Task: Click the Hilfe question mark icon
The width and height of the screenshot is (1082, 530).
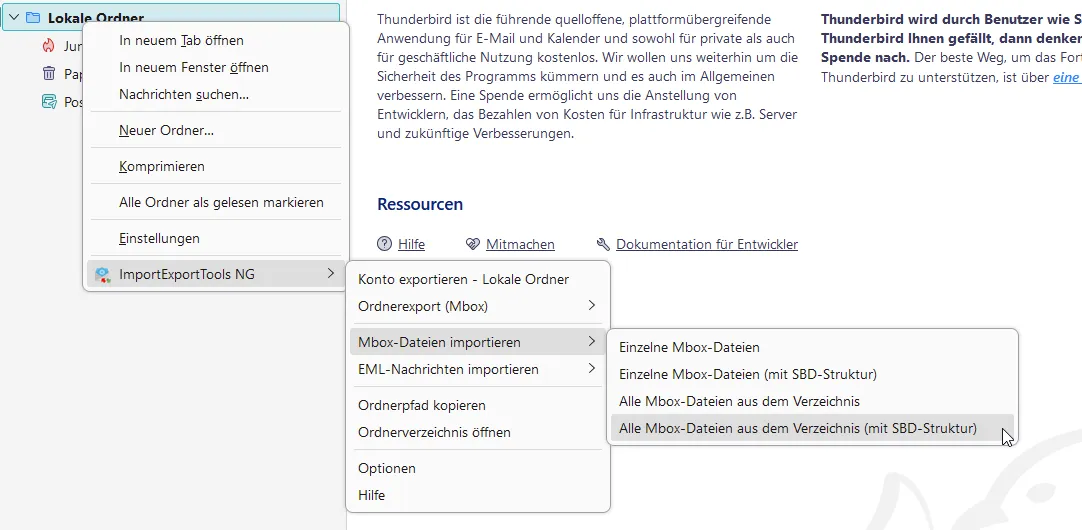Action: pos(384,244)
